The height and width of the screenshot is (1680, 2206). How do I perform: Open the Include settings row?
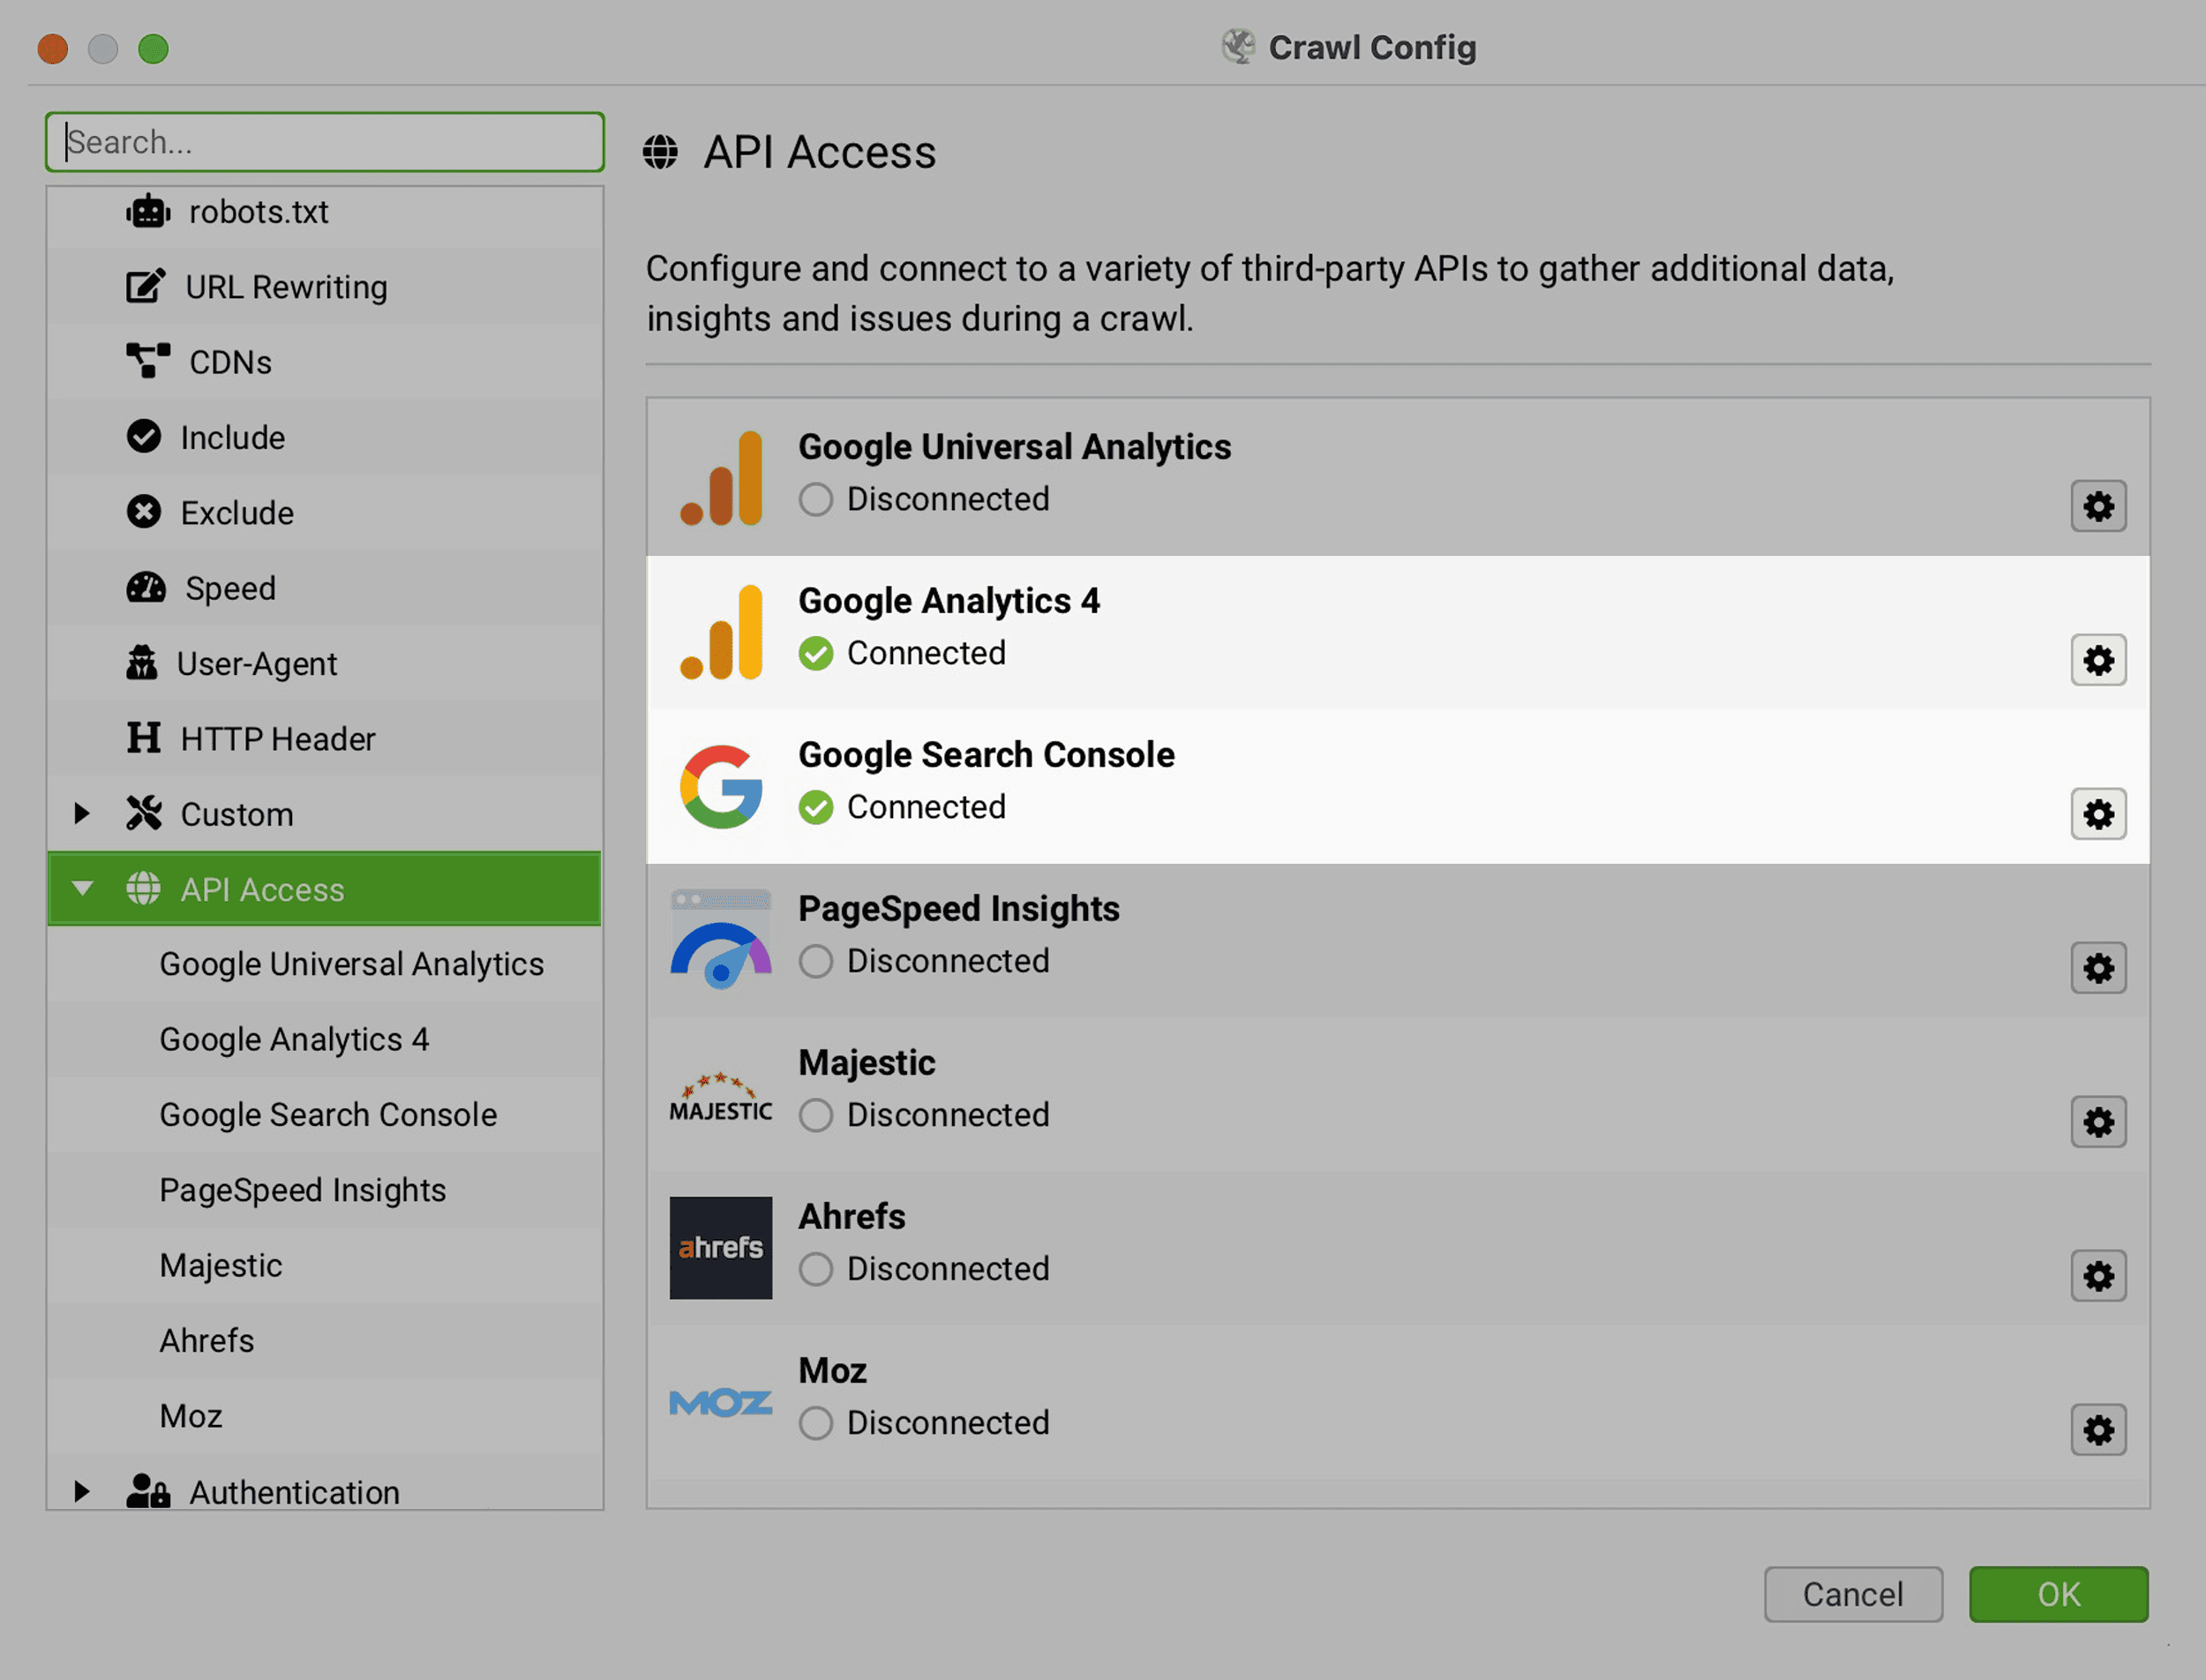tap(325, 437)
